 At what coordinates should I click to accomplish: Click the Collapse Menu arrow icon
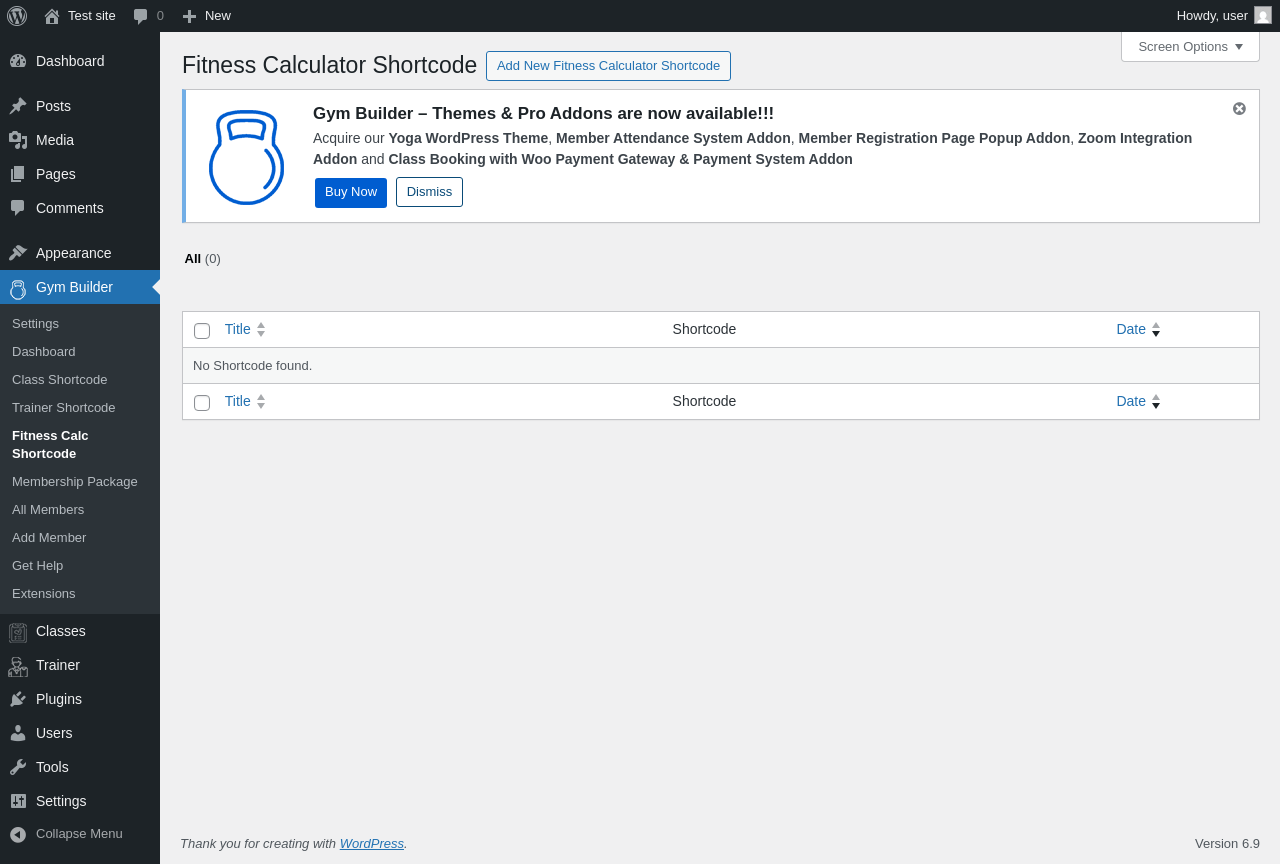18,834
